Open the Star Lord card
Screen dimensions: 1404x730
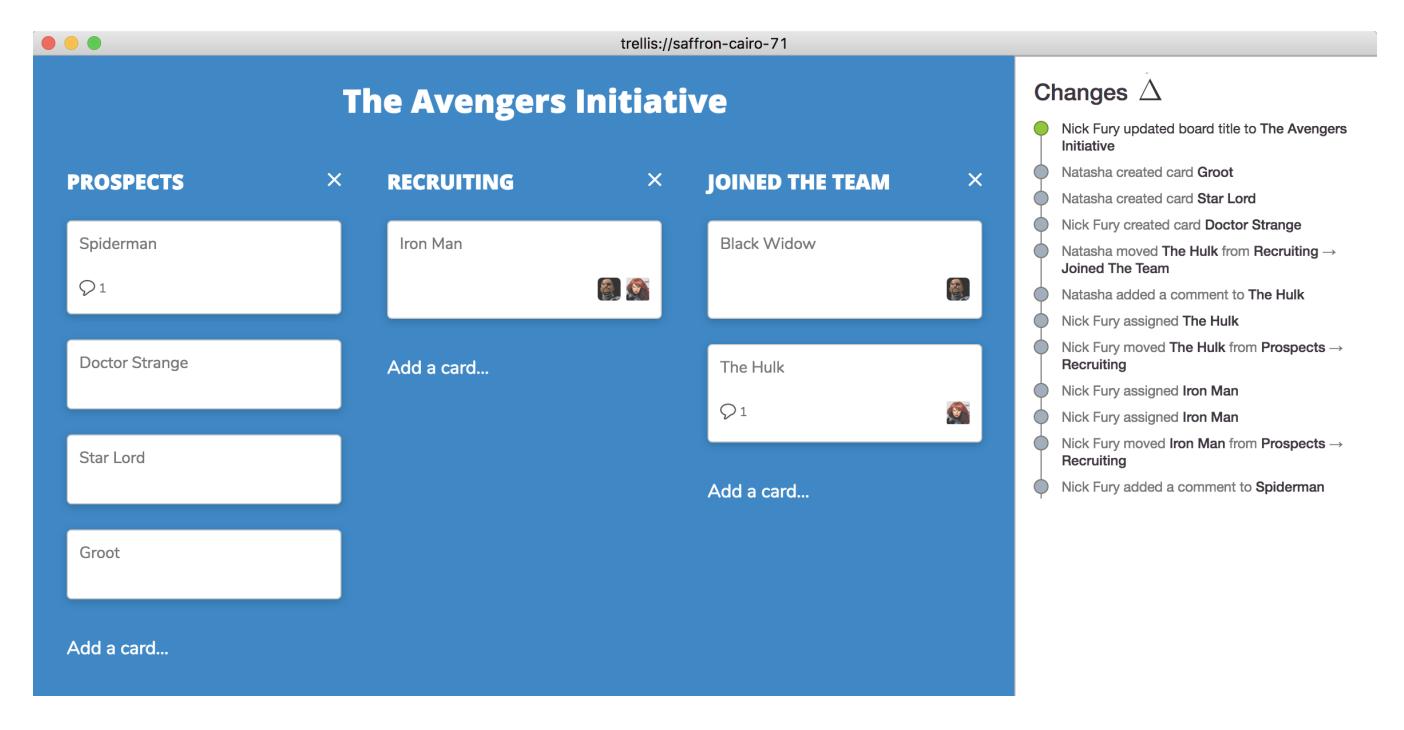tap(204, 469)
